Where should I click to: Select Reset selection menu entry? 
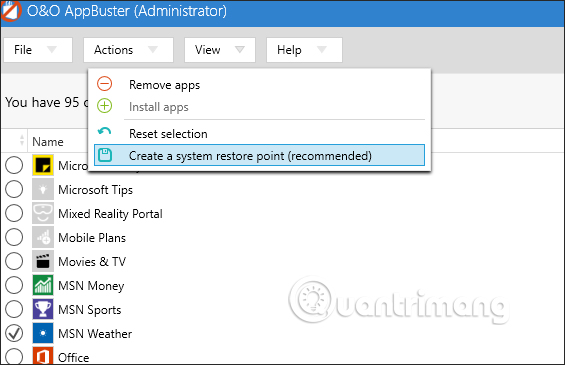[259, 134]
